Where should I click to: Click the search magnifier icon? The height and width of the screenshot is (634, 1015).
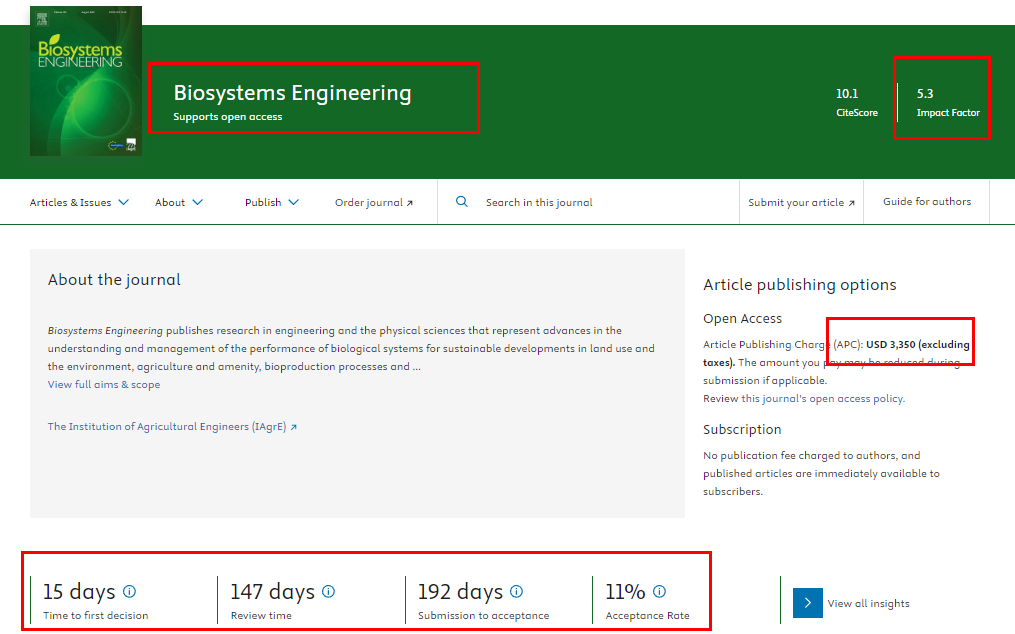[461, 201]
